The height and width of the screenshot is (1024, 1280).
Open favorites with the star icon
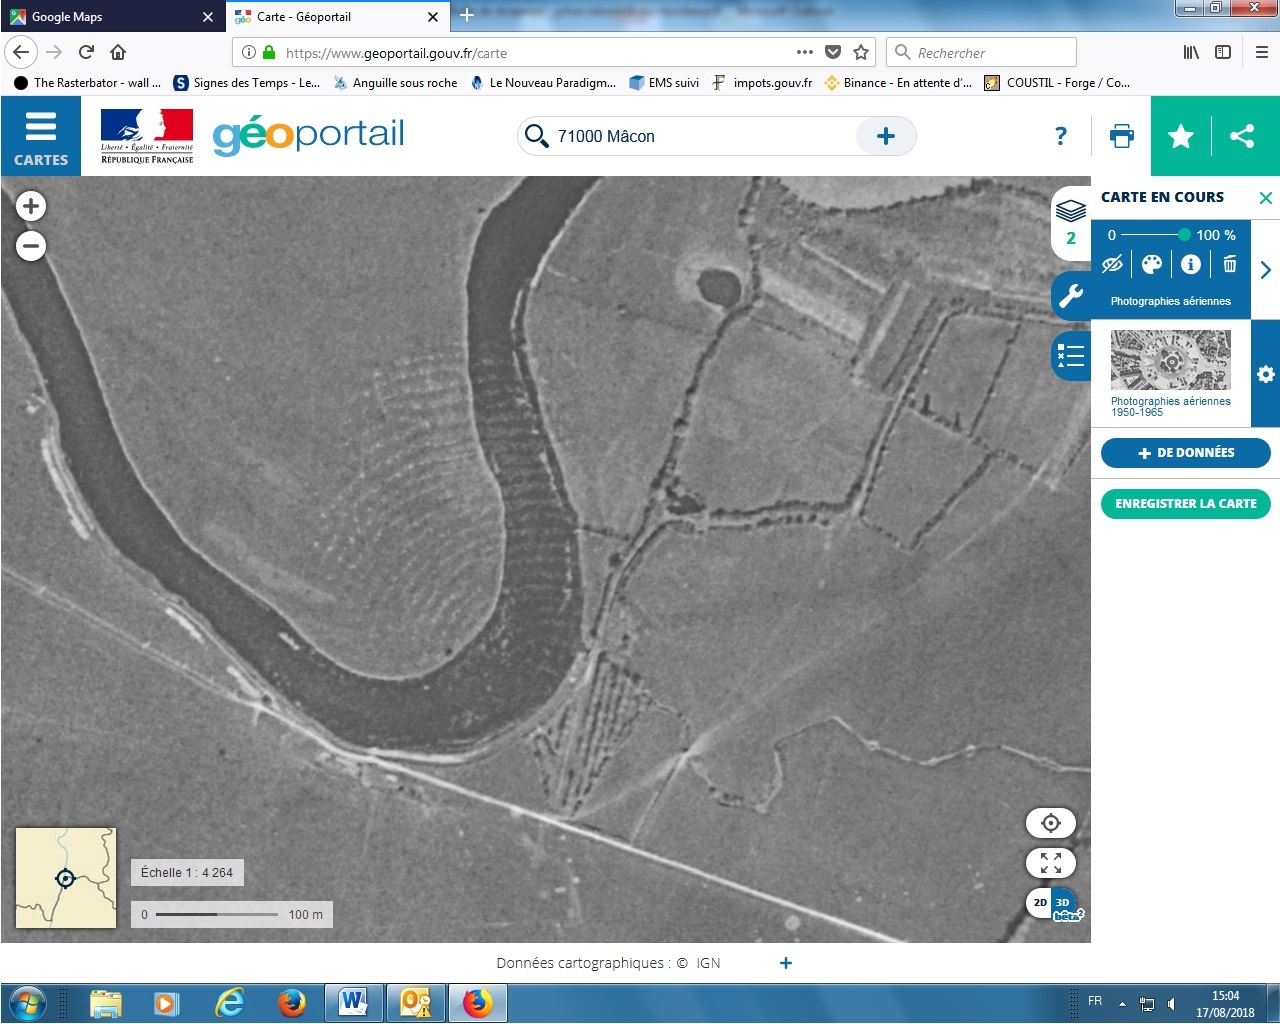tap(1181, 136)
